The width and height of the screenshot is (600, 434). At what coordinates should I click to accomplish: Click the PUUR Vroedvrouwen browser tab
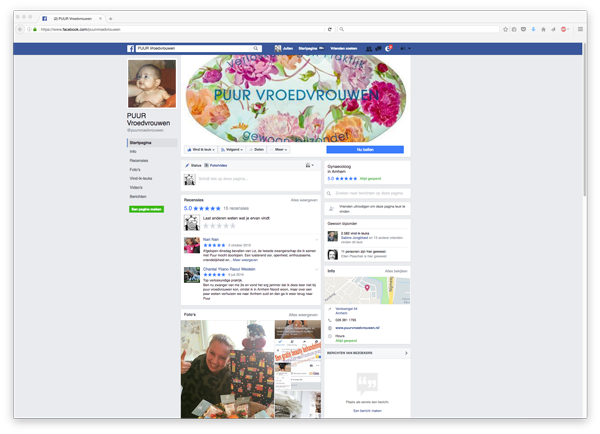click(72, 18)
